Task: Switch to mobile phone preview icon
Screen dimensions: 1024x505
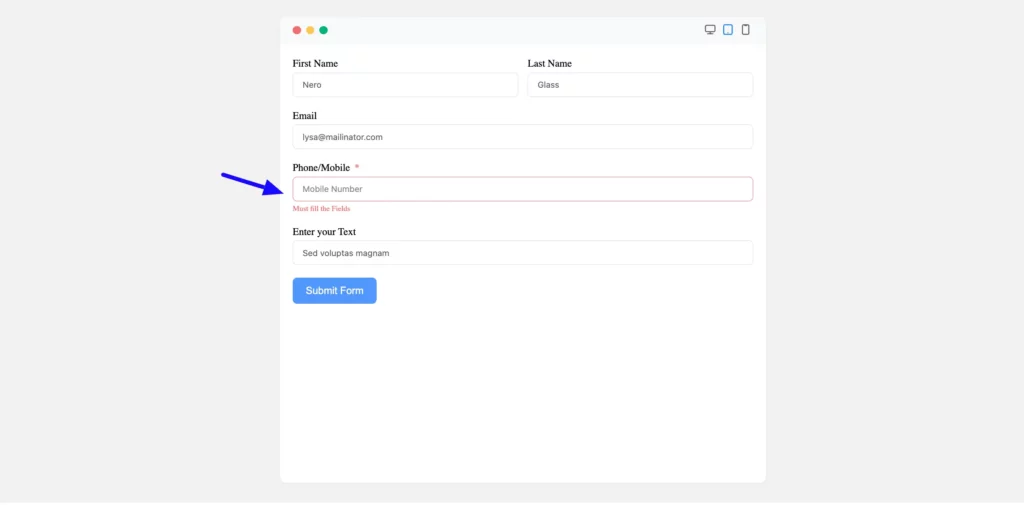Action: point(746,30)
